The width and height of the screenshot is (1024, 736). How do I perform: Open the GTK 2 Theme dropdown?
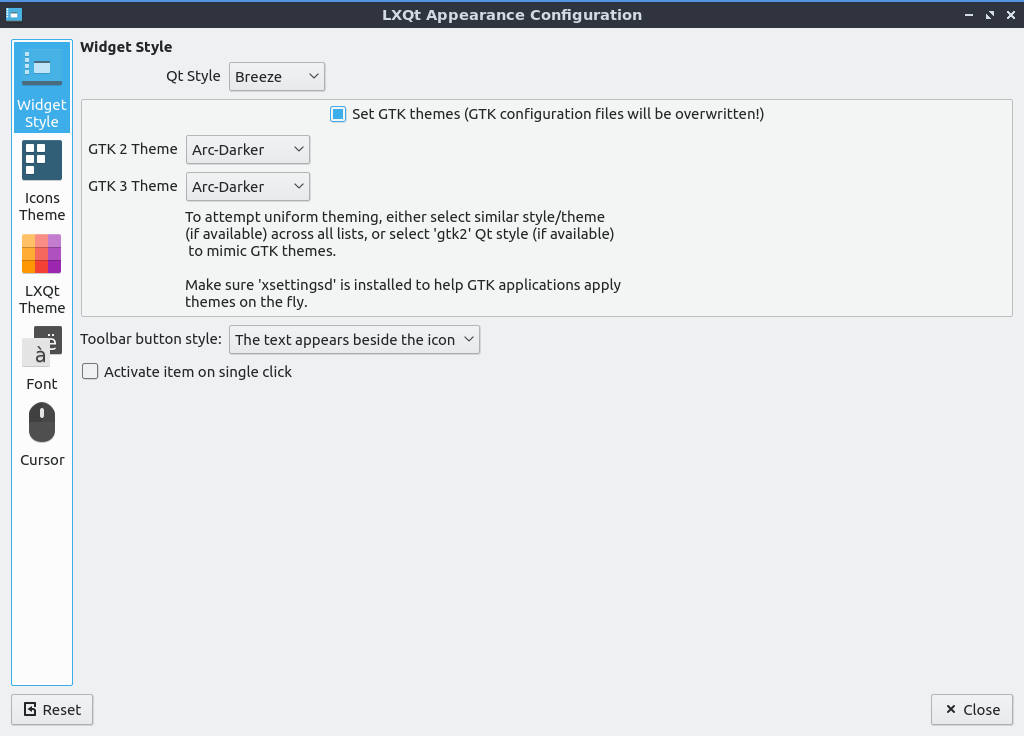[248, 150]
